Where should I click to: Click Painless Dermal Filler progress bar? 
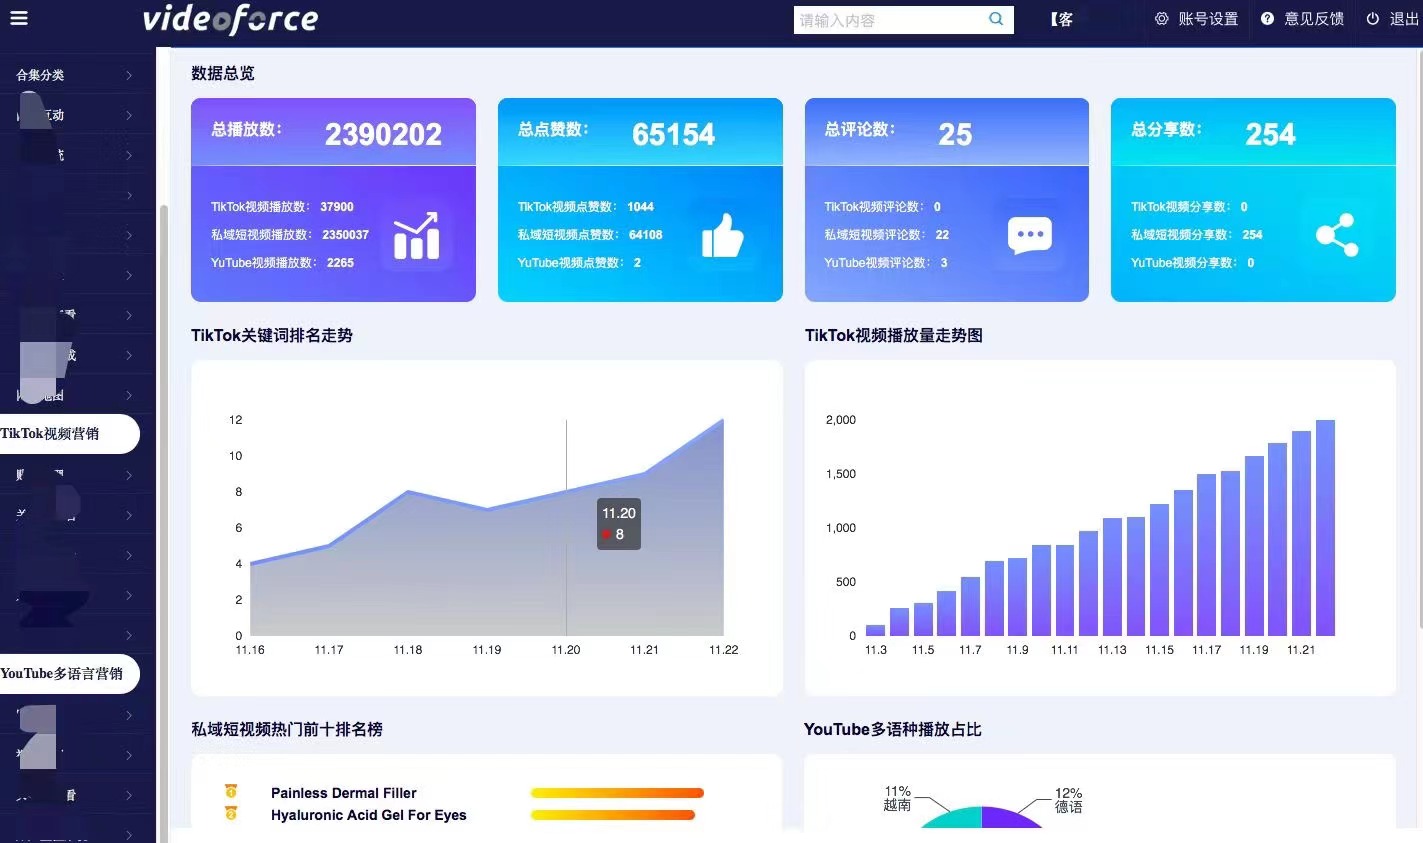click(x=617, y=793)
